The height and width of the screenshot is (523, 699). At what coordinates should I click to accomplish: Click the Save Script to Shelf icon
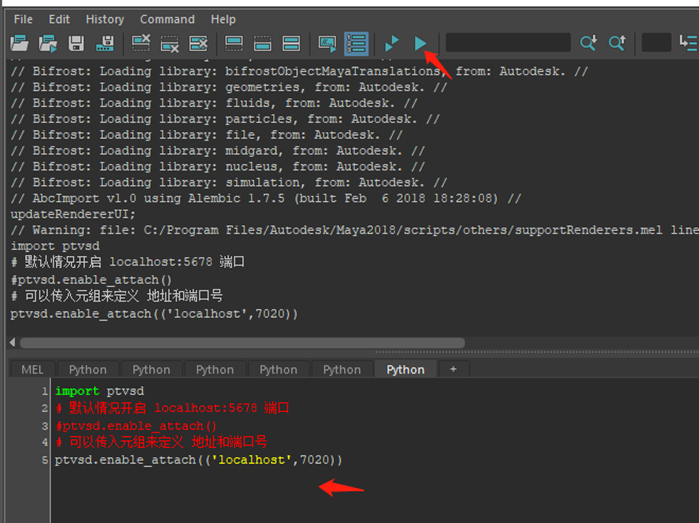(105, 43)
